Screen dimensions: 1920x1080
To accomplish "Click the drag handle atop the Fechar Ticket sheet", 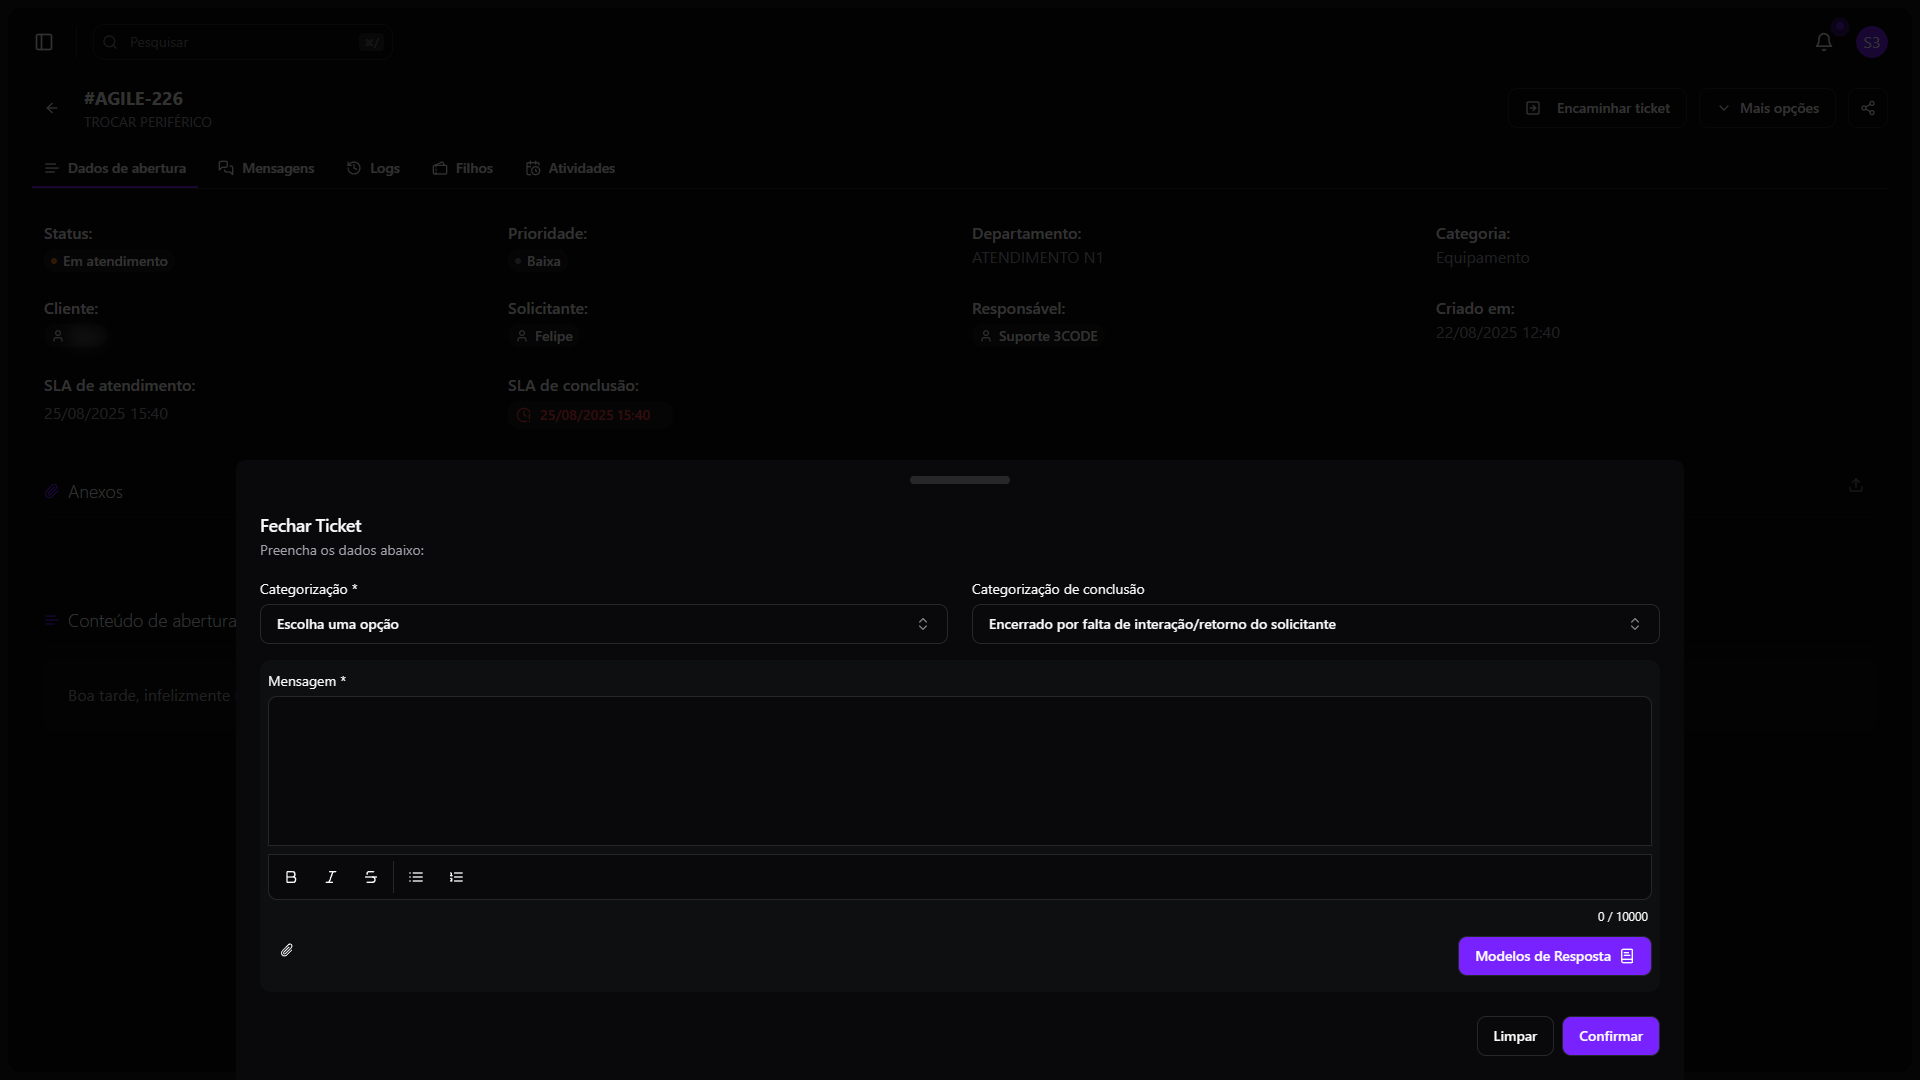I will point(959,480).
